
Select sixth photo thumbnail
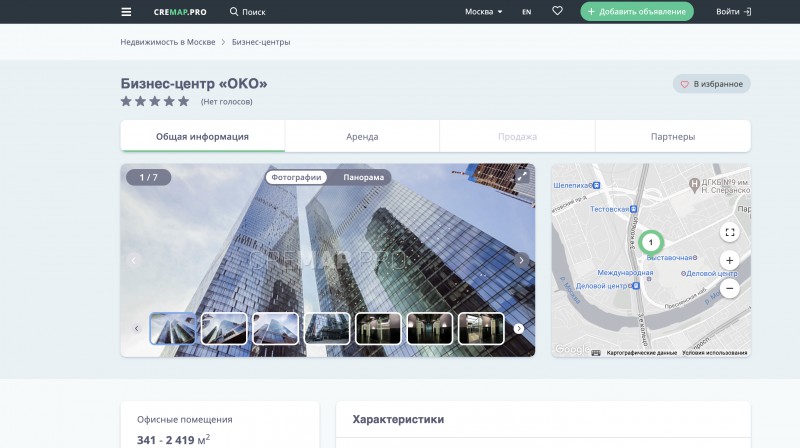tap(430, 329)
